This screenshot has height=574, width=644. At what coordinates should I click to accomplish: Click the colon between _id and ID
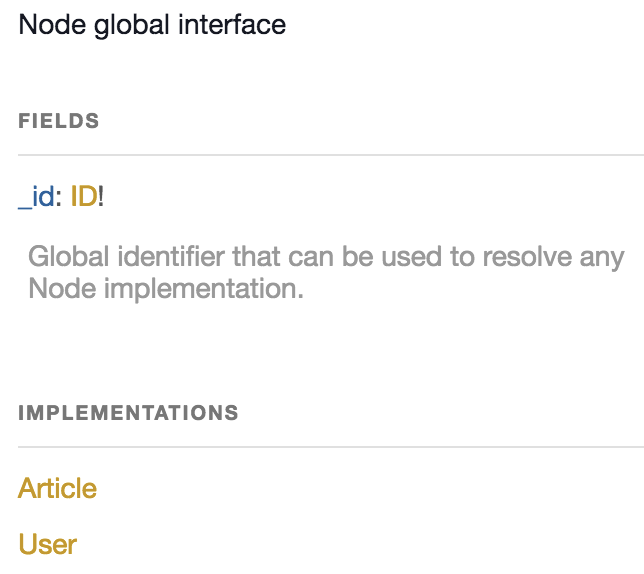point(58,197)
